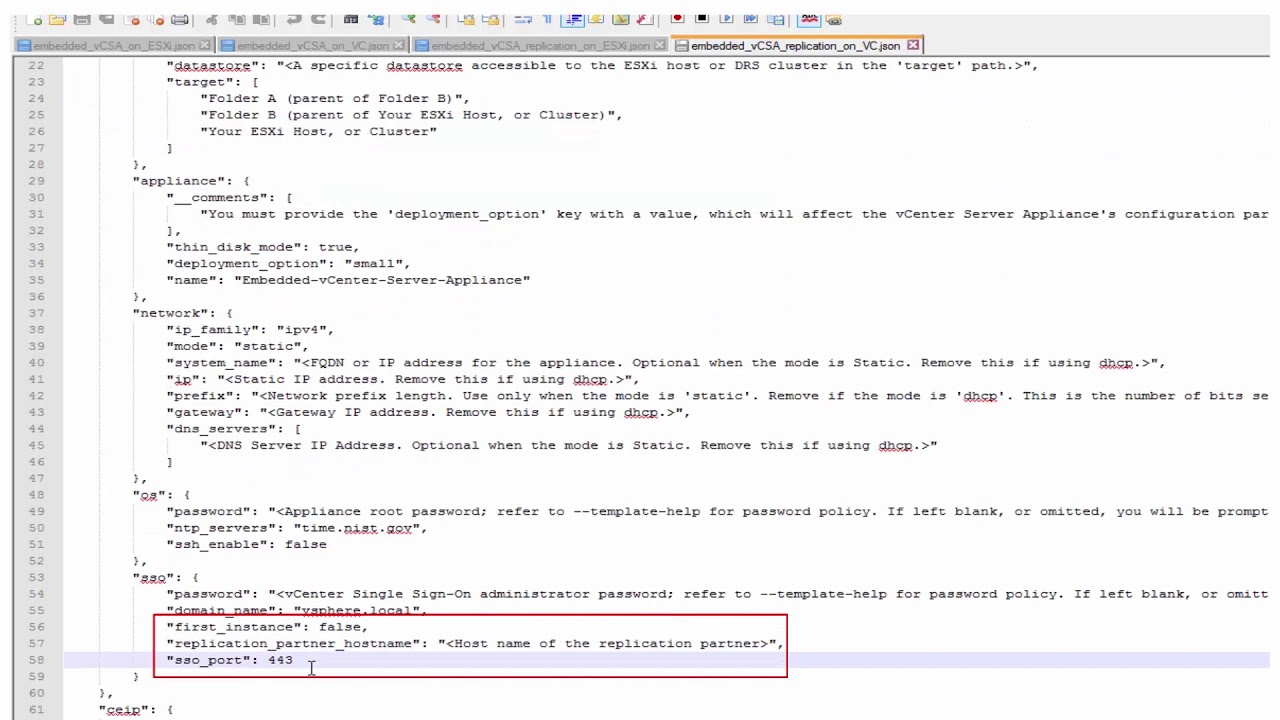
Task: Cut selection using the scissors icon
Action: point(212,19)
